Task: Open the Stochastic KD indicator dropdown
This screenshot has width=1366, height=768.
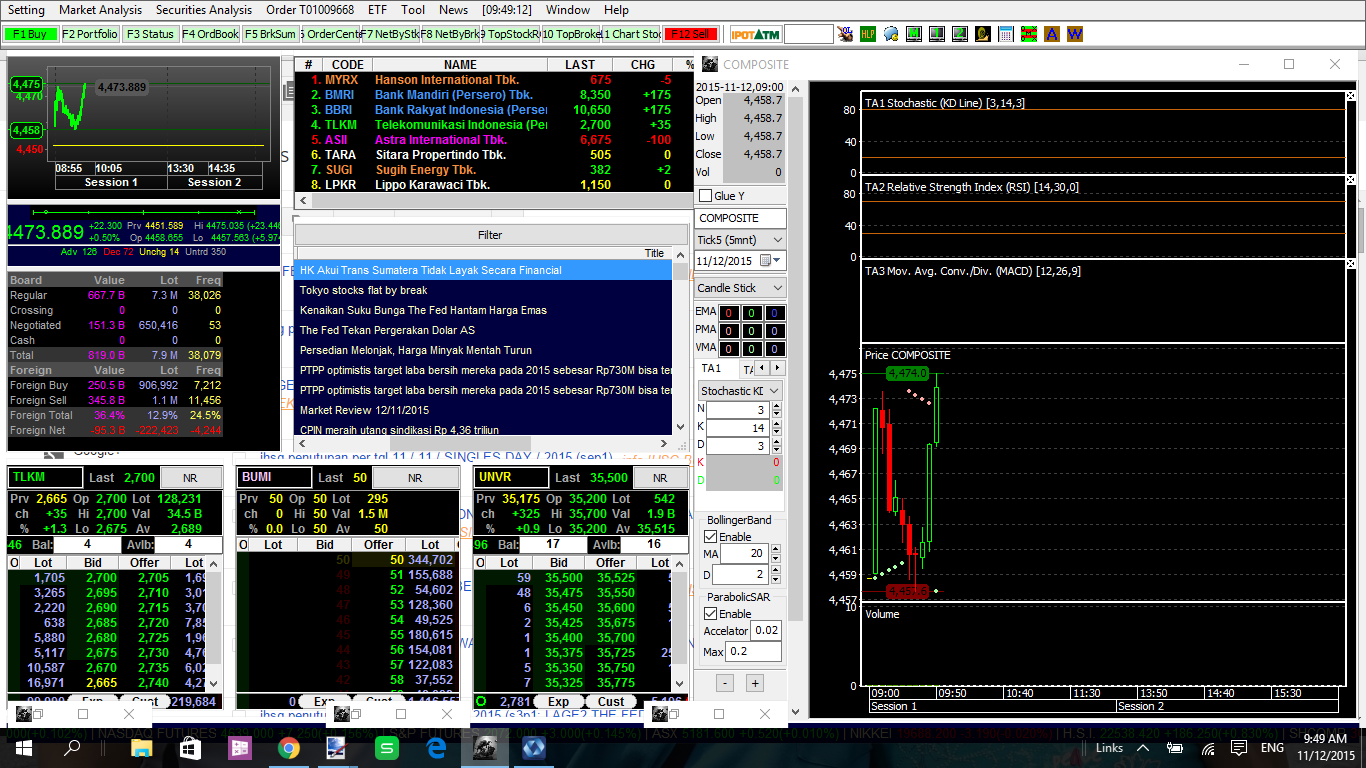Action: coord(740,391)
